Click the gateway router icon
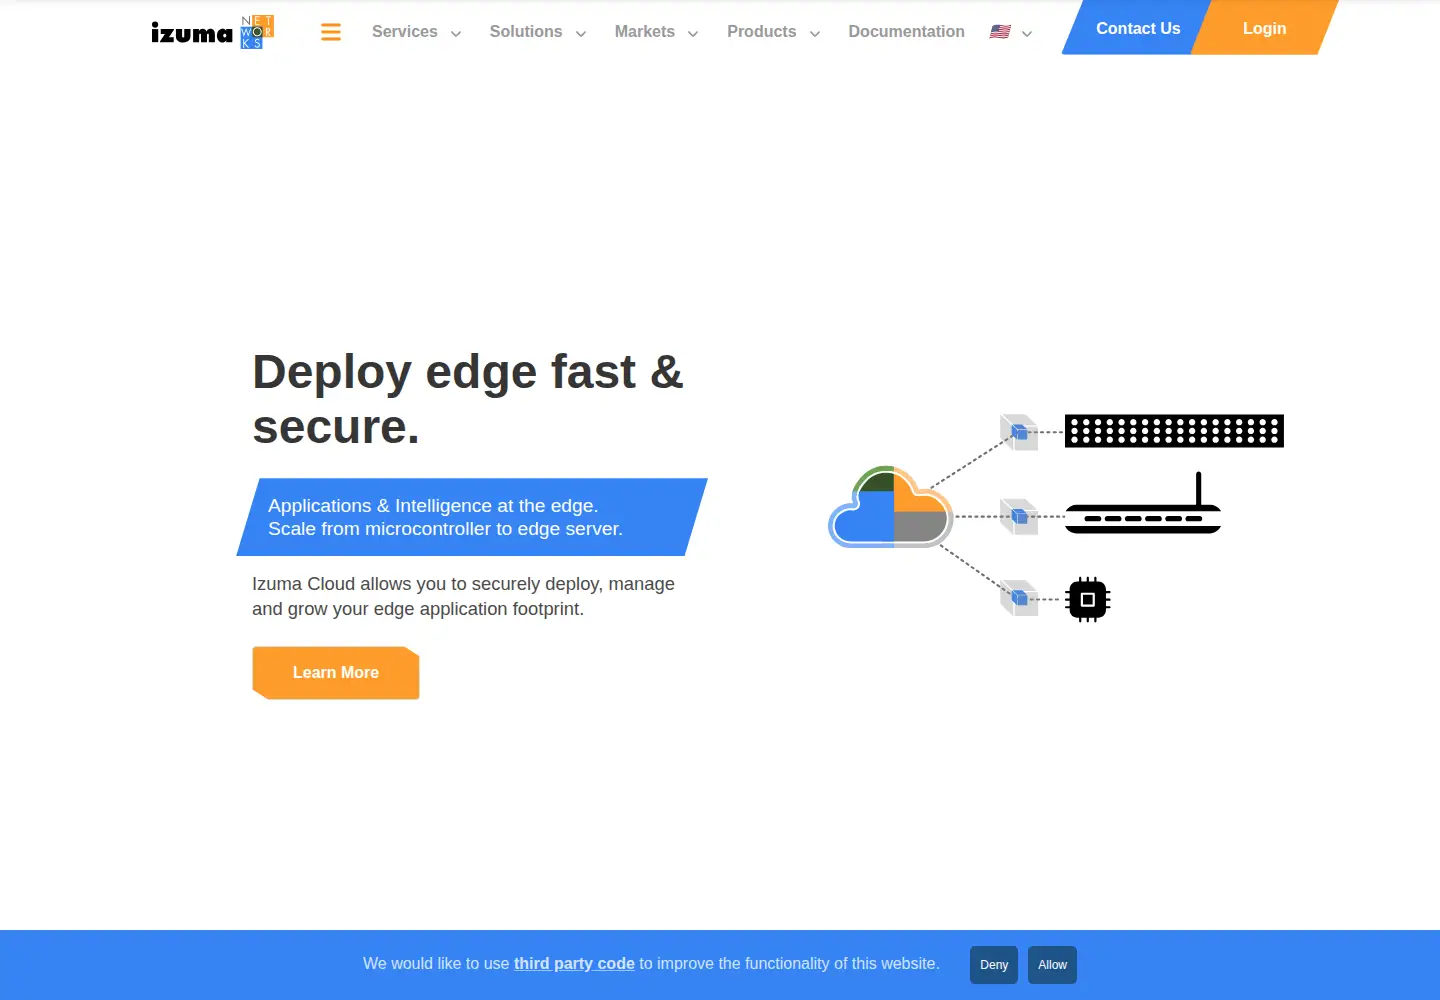 1143,503
